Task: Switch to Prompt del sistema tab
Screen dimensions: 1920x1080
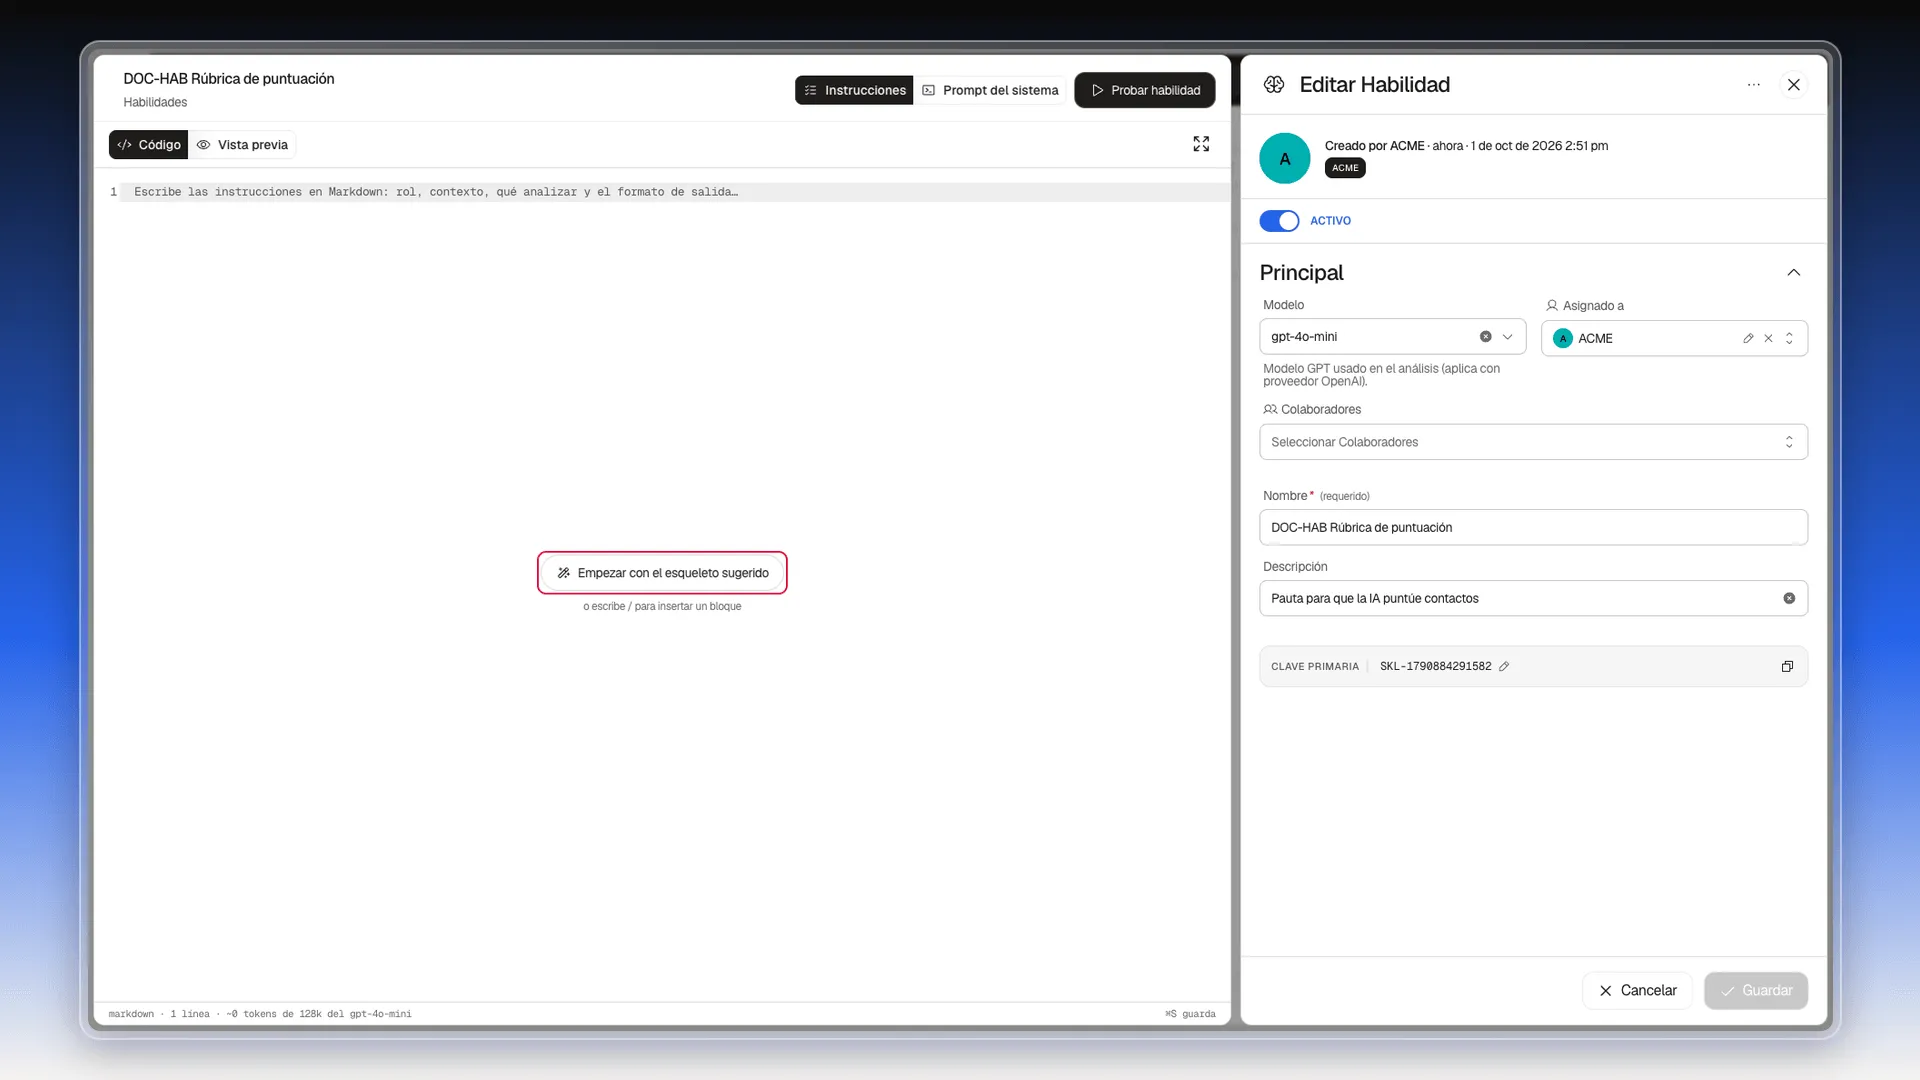Action: (x=990, y=90)
